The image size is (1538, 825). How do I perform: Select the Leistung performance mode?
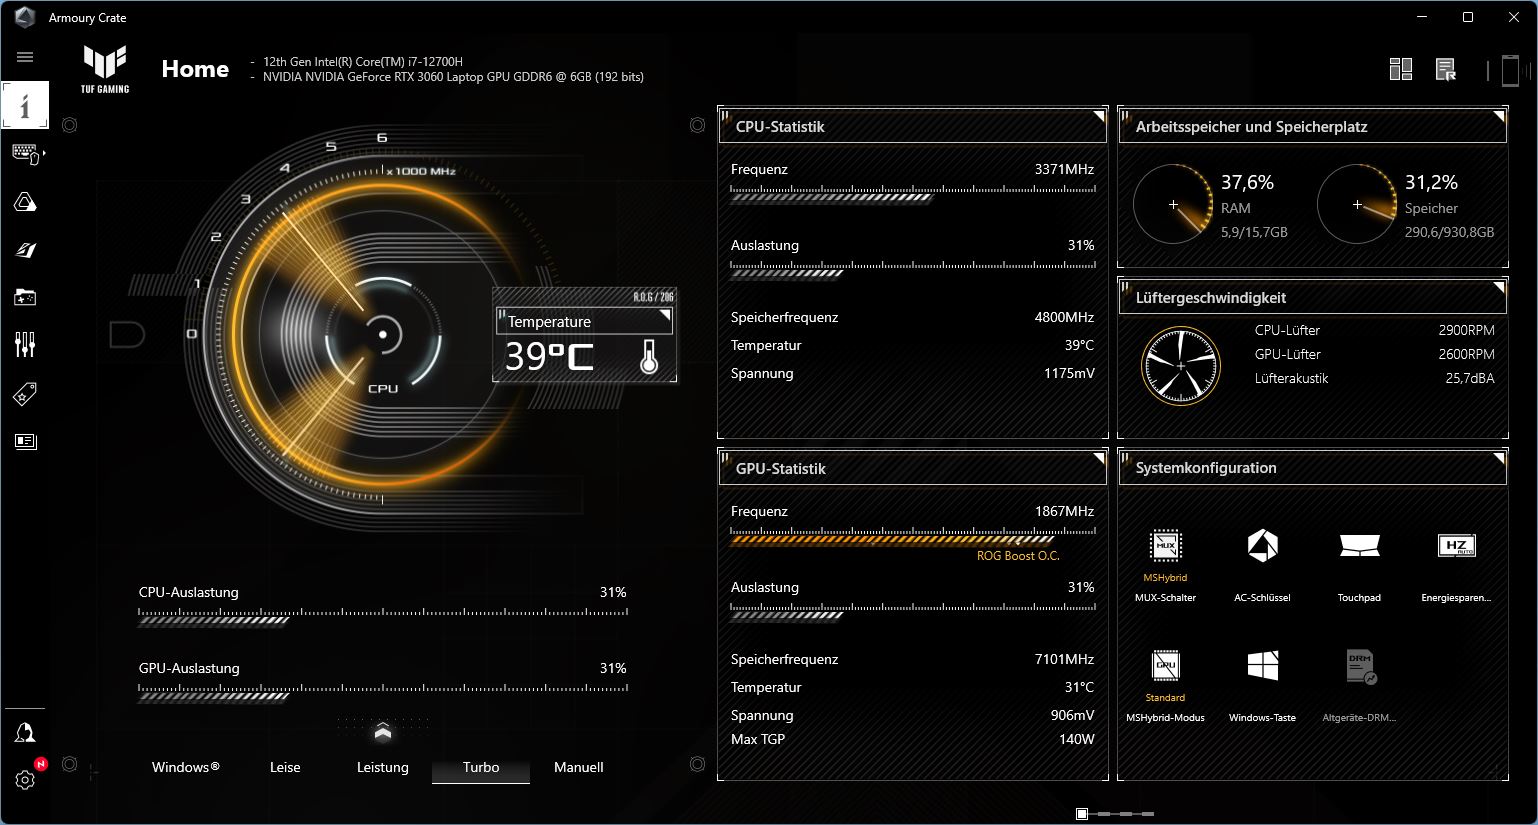(382, 767)
